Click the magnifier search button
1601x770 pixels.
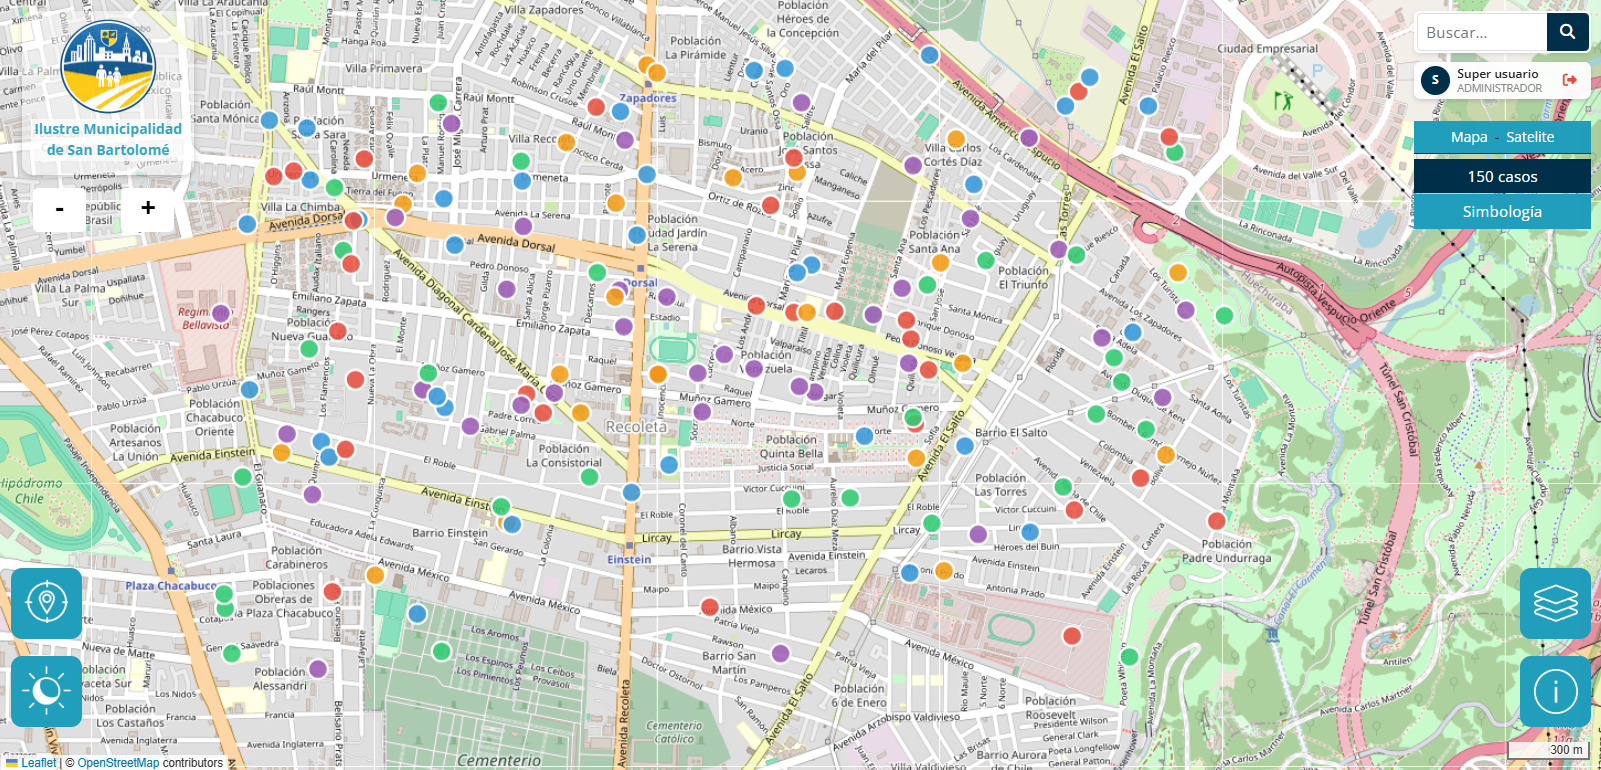pos(1567,32)
